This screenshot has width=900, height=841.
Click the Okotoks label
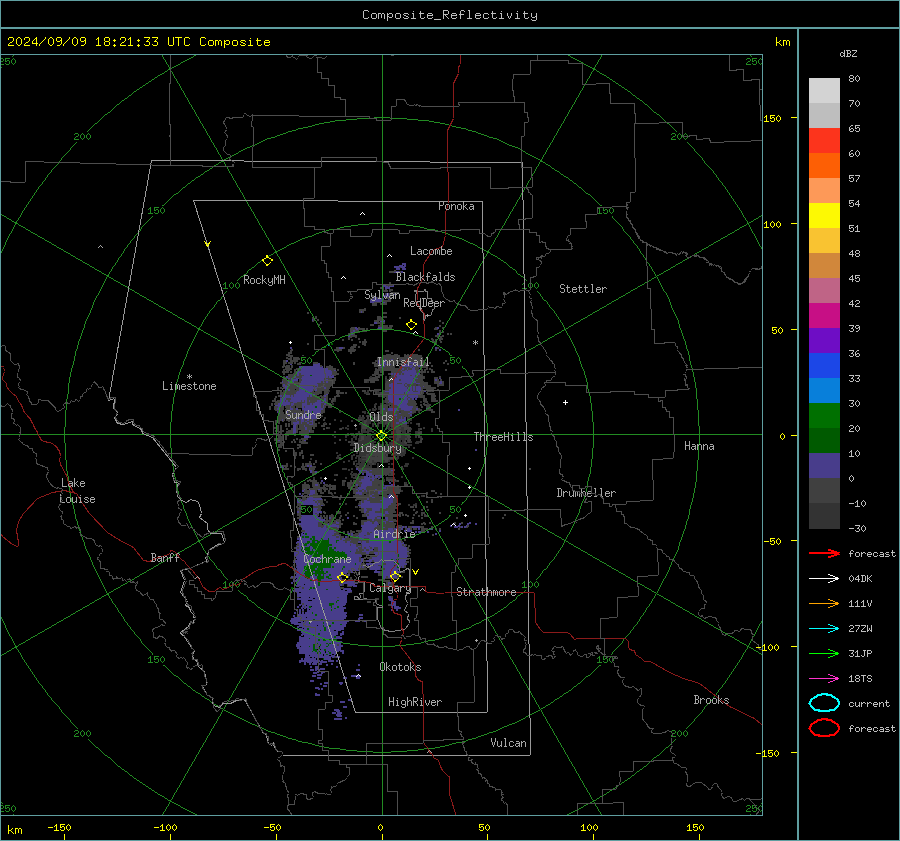[400, 667]
